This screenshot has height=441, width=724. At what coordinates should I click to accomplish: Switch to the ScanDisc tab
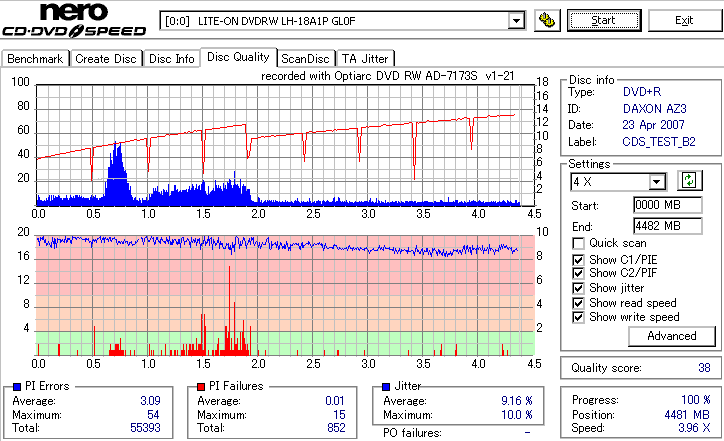[x=305, y=59]
